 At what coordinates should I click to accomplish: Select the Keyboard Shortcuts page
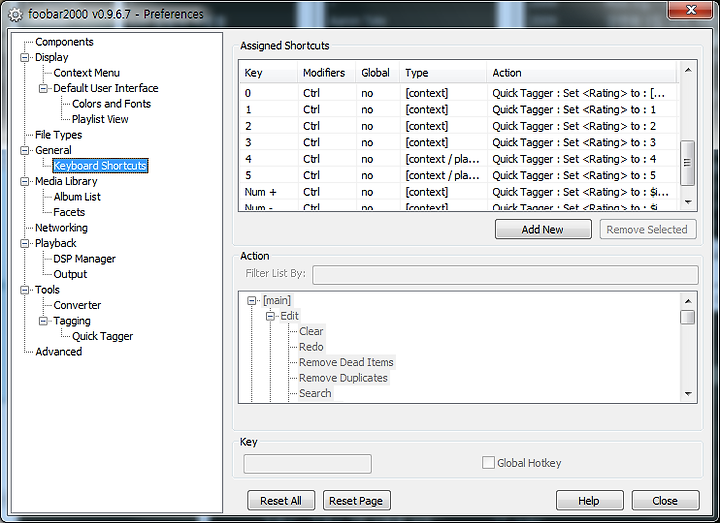coord(100,166)
